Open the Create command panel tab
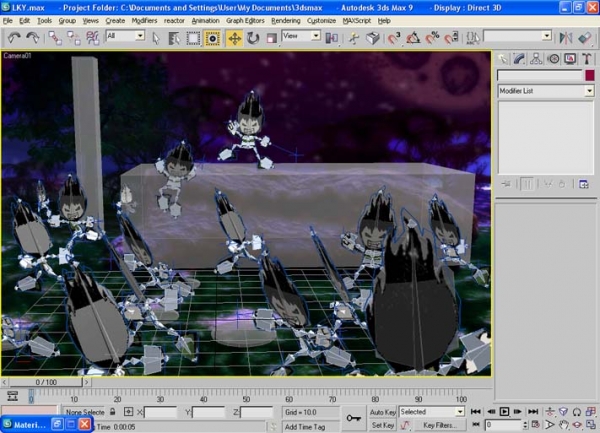This screenshot has width=600, height=433. pyautogui.click(x=502, y=59)
